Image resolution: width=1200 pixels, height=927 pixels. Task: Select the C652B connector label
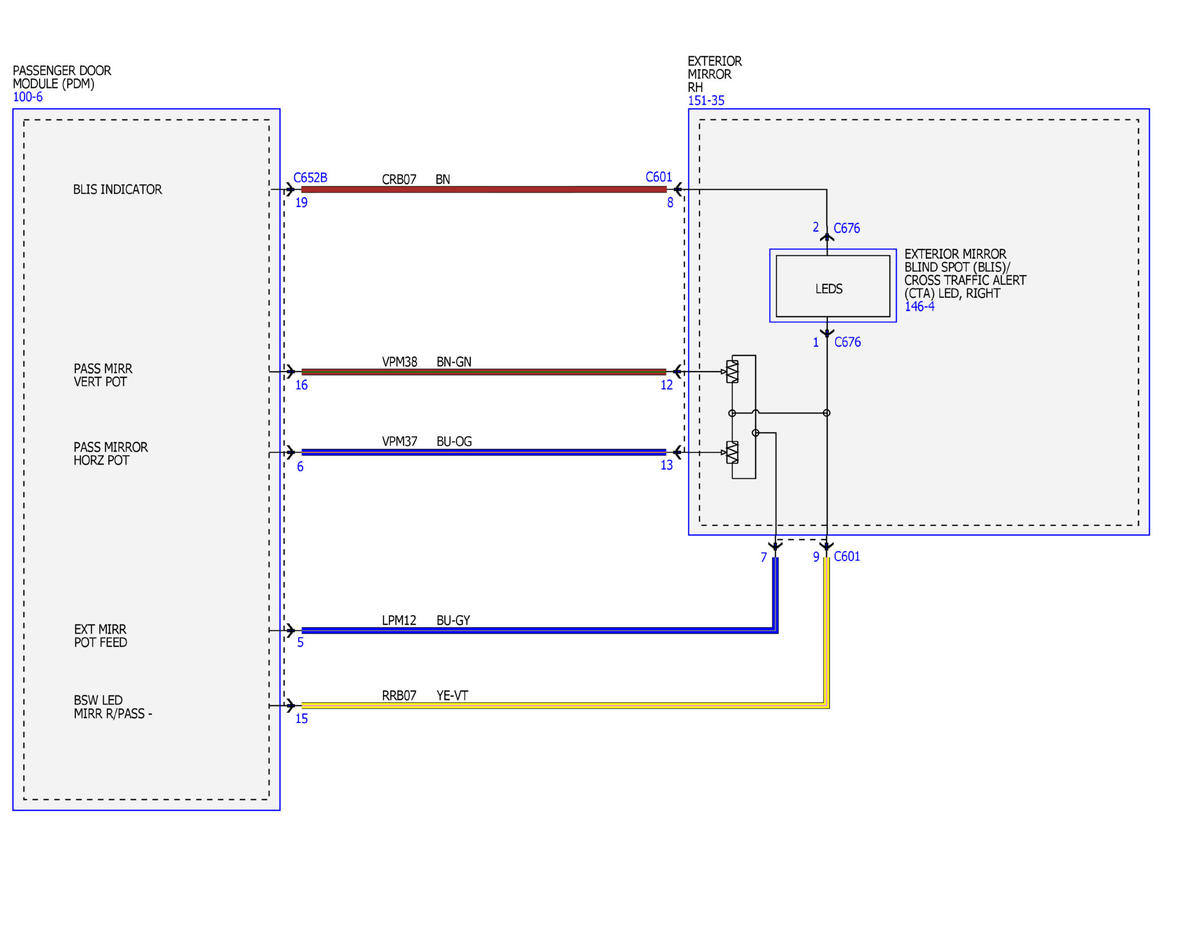(310, 177)
